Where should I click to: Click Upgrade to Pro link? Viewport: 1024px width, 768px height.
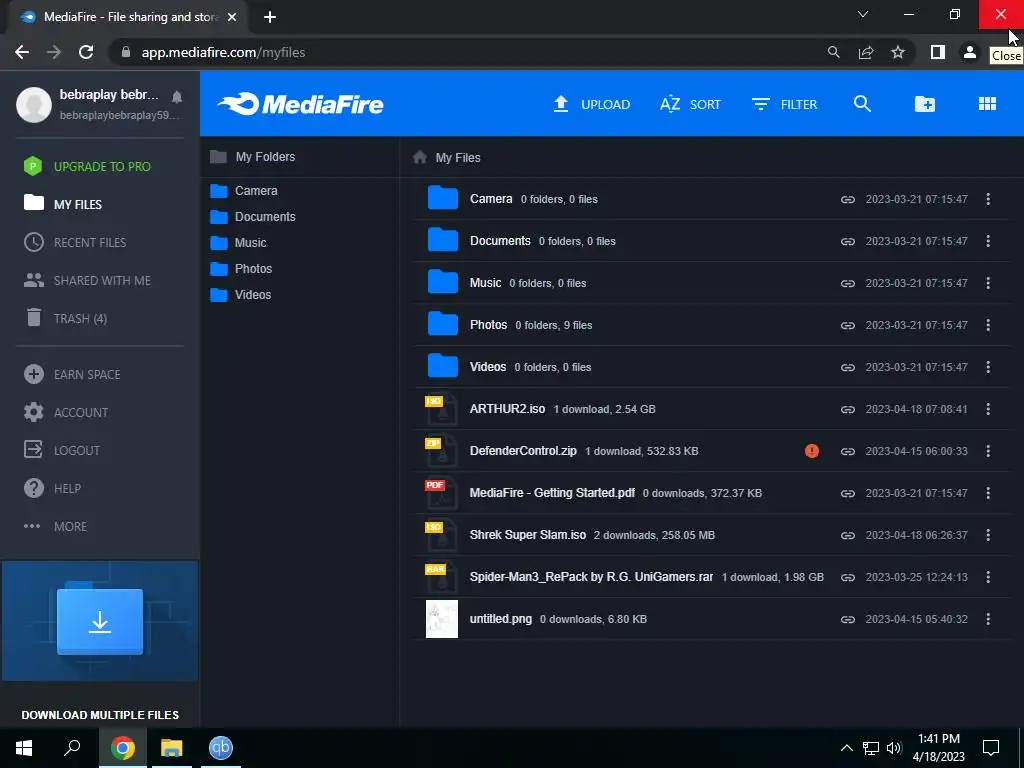pos(88,167)
